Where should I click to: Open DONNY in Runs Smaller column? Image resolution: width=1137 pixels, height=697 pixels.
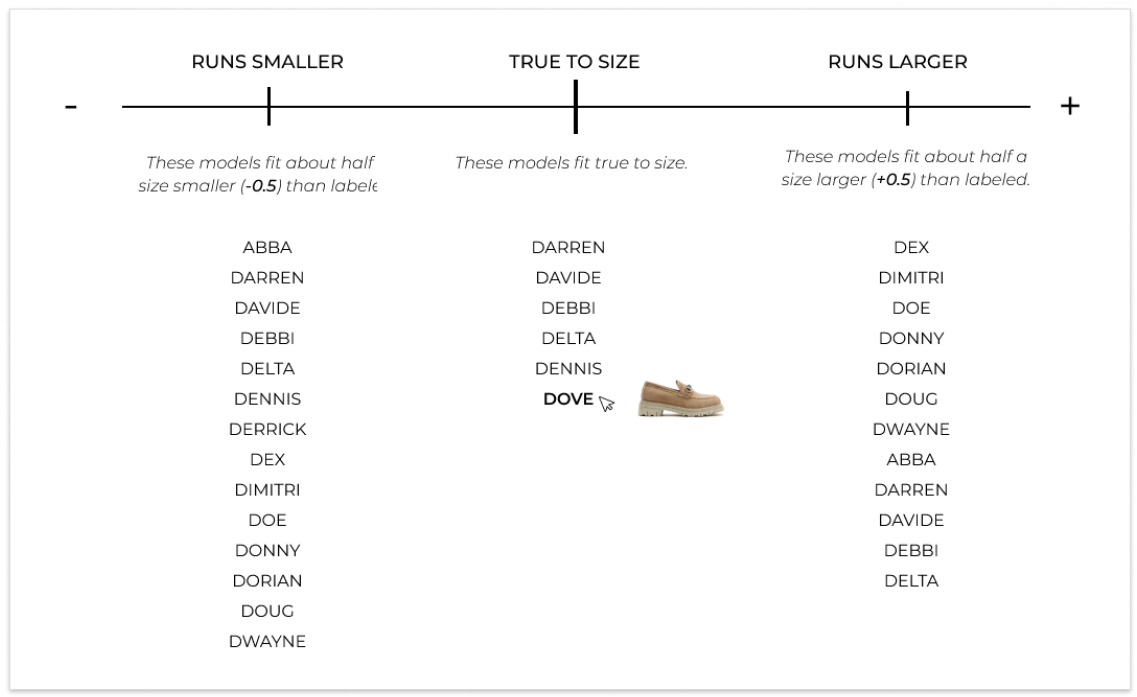tap(268, 550)
